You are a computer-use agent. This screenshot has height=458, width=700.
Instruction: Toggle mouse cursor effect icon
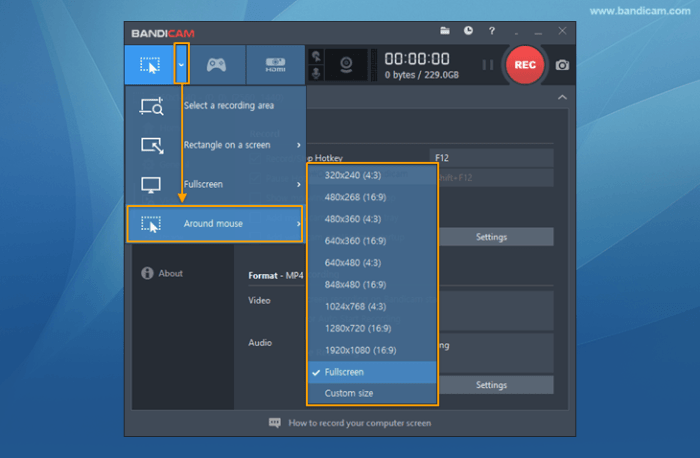[x=316, y=56]
